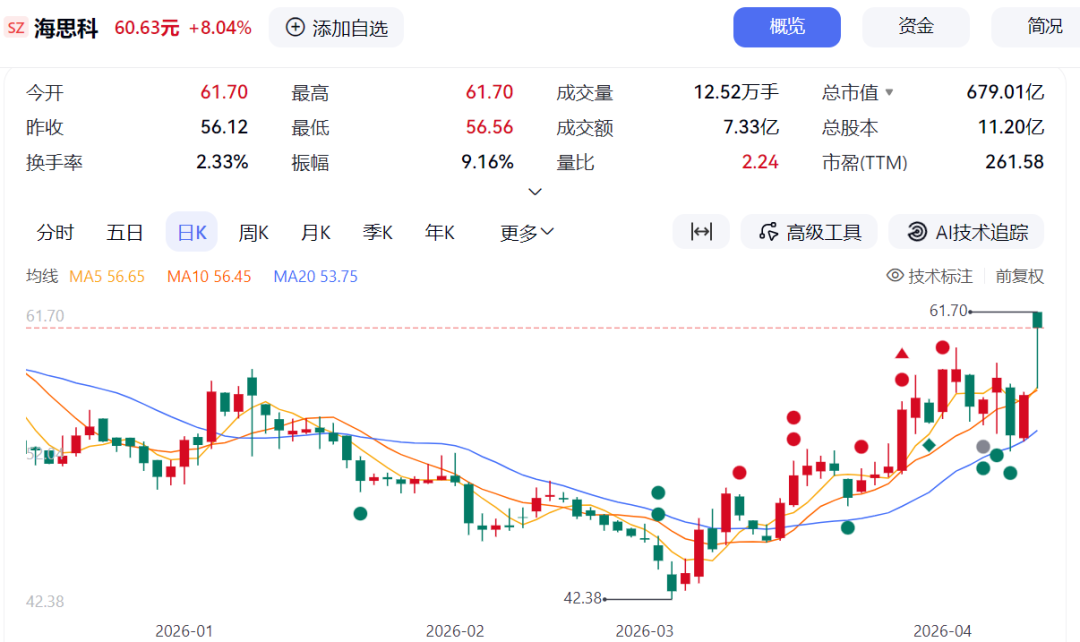
Task: Click the 添加自选 button
Action: click(337, 28)
